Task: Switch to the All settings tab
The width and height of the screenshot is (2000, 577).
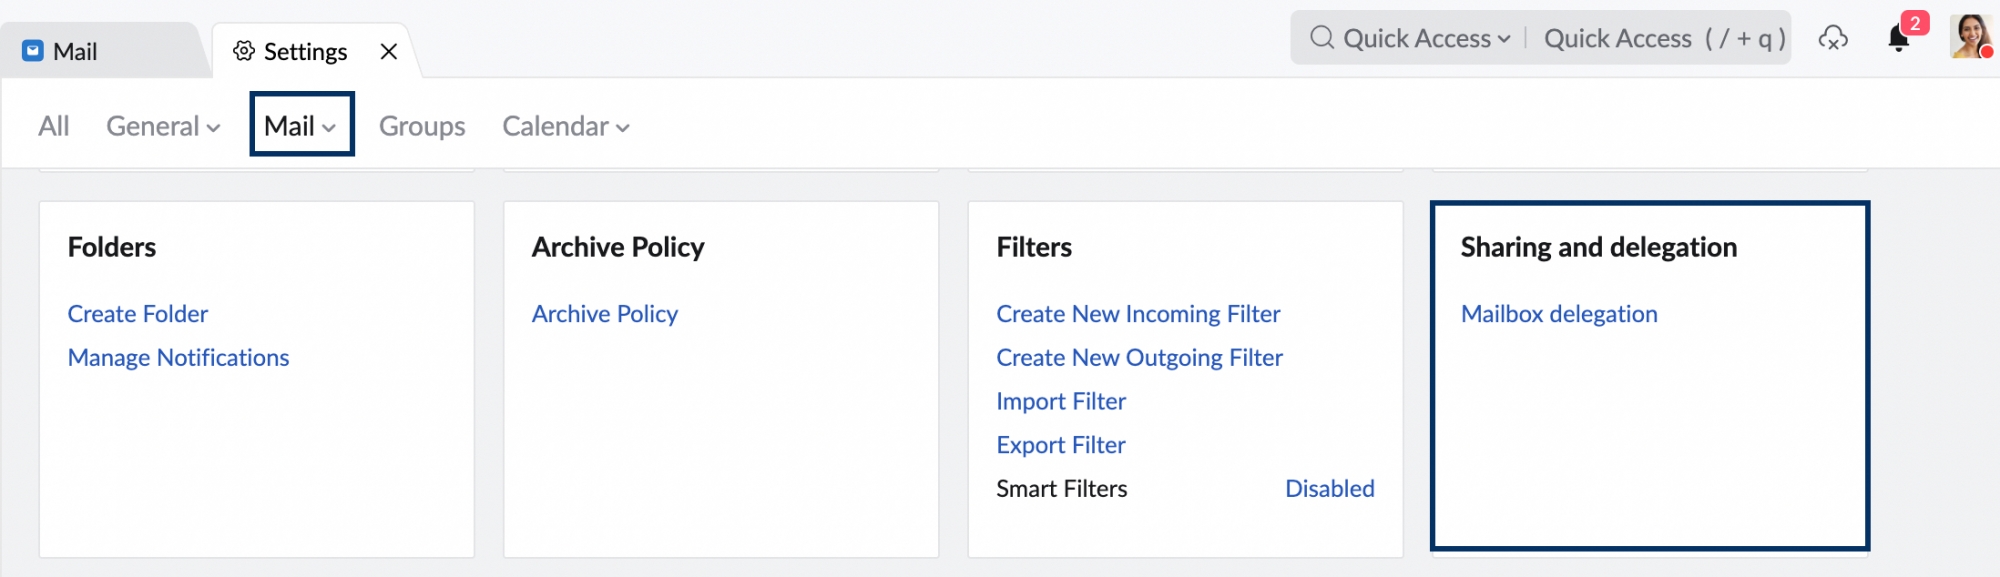Action: pos(54,126)
